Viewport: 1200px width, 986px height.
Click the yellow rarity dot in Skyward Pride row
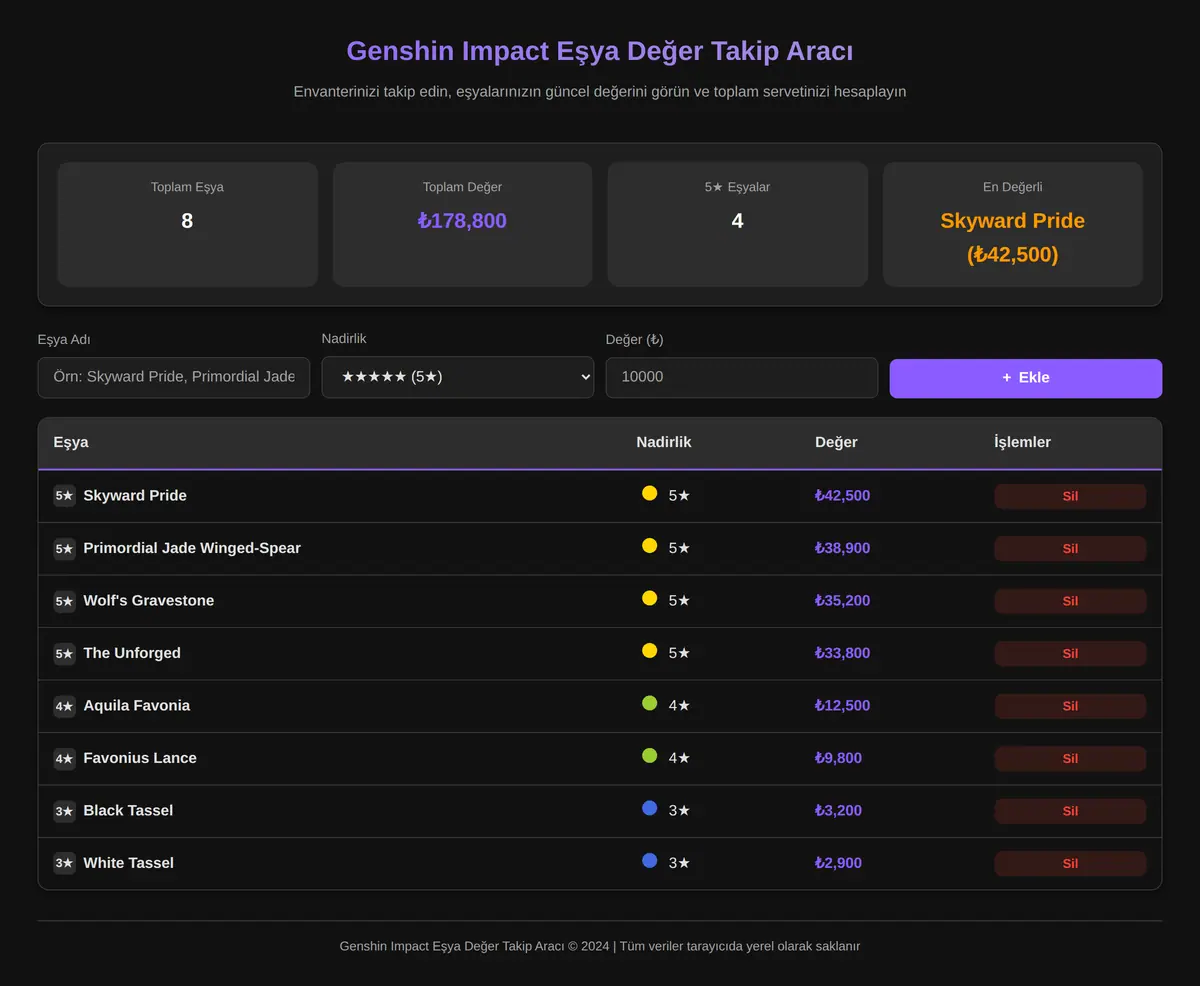[649, 493]
